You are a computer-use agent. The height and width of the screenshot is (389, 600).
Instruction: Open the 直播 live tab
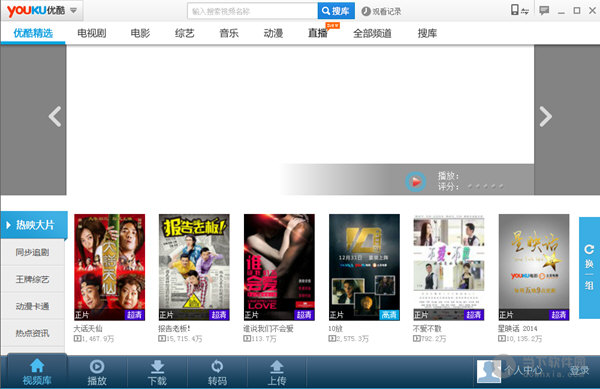click(318, 33)
